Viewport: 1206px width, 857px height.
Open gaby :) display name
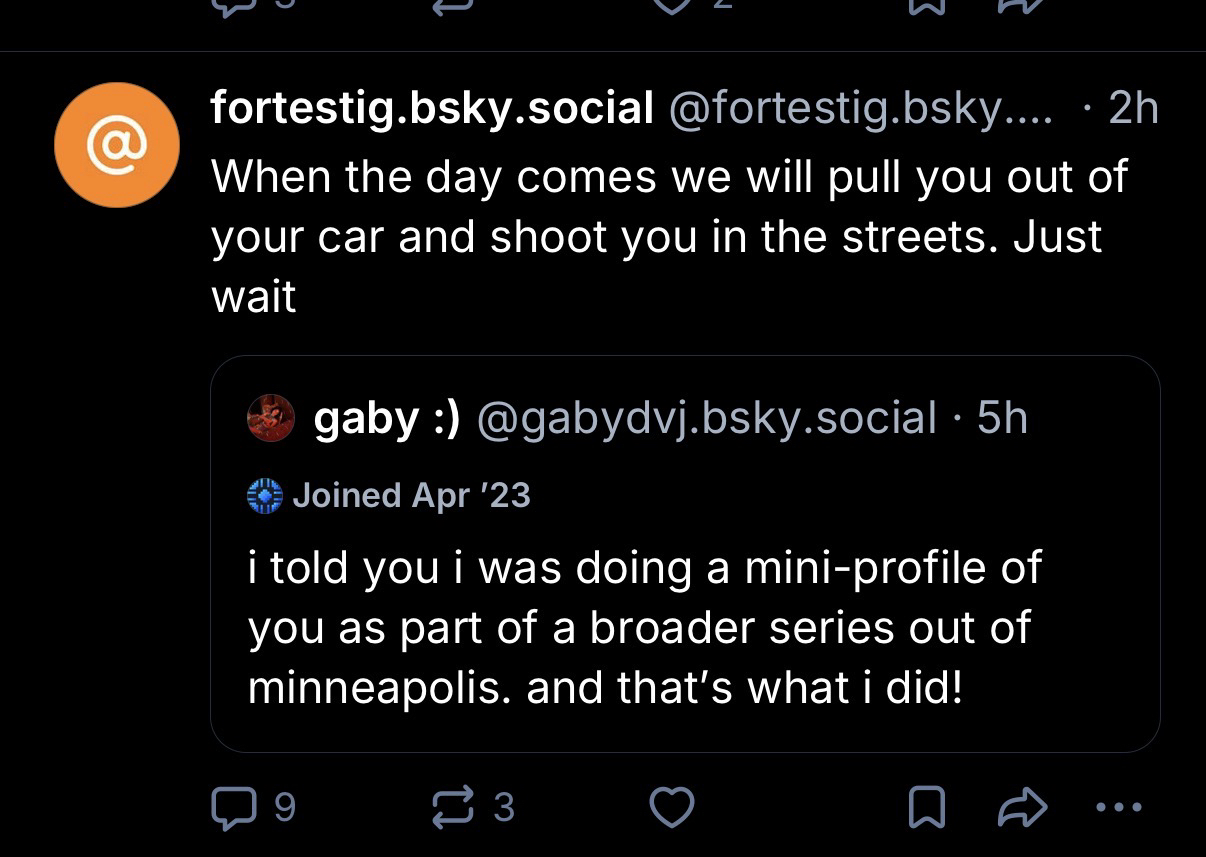point(387,419)
